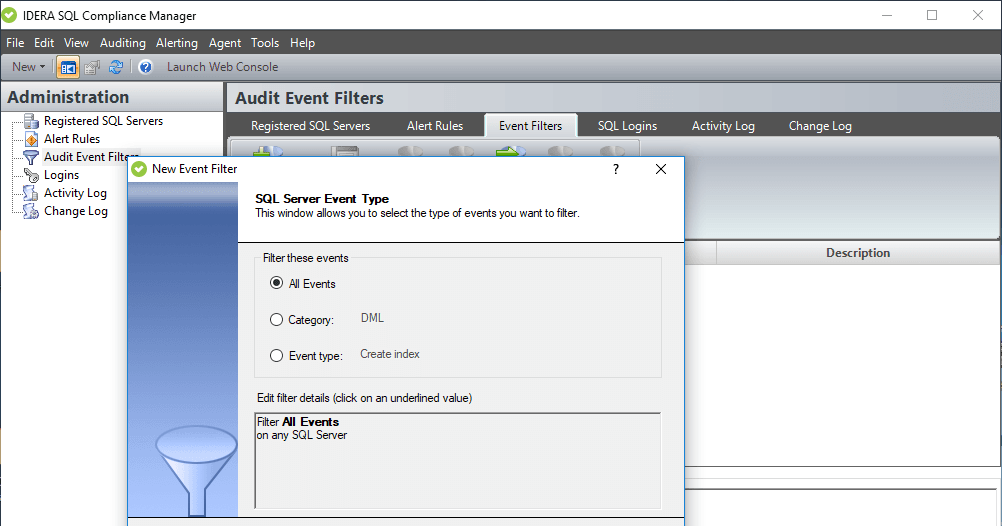Click the DML category value
This screenshot has height=526, width=1002.
point(372,318)
